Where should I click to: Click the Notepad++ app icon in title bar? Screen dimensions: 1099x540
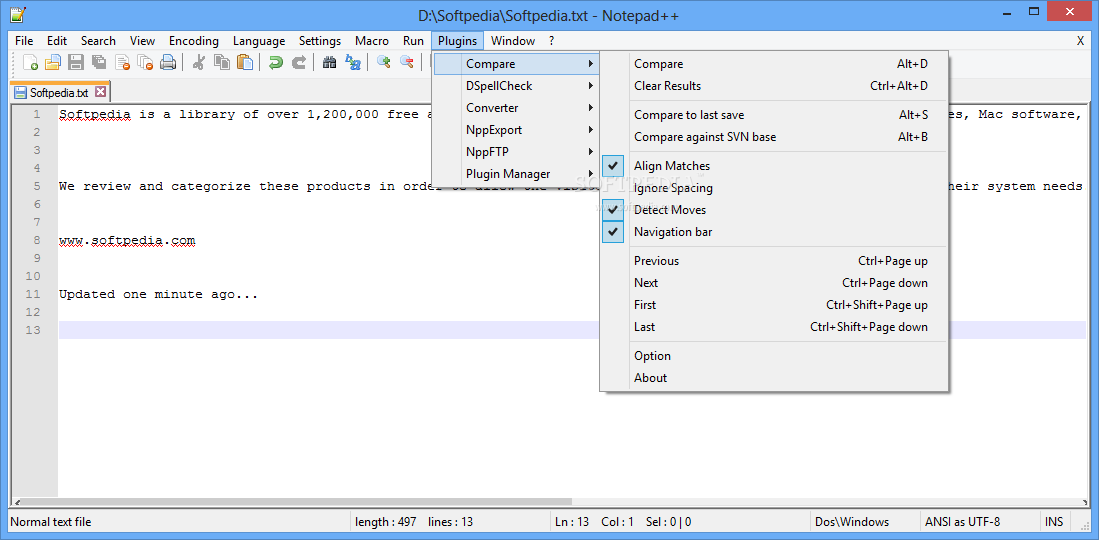(x=18, y=15)
